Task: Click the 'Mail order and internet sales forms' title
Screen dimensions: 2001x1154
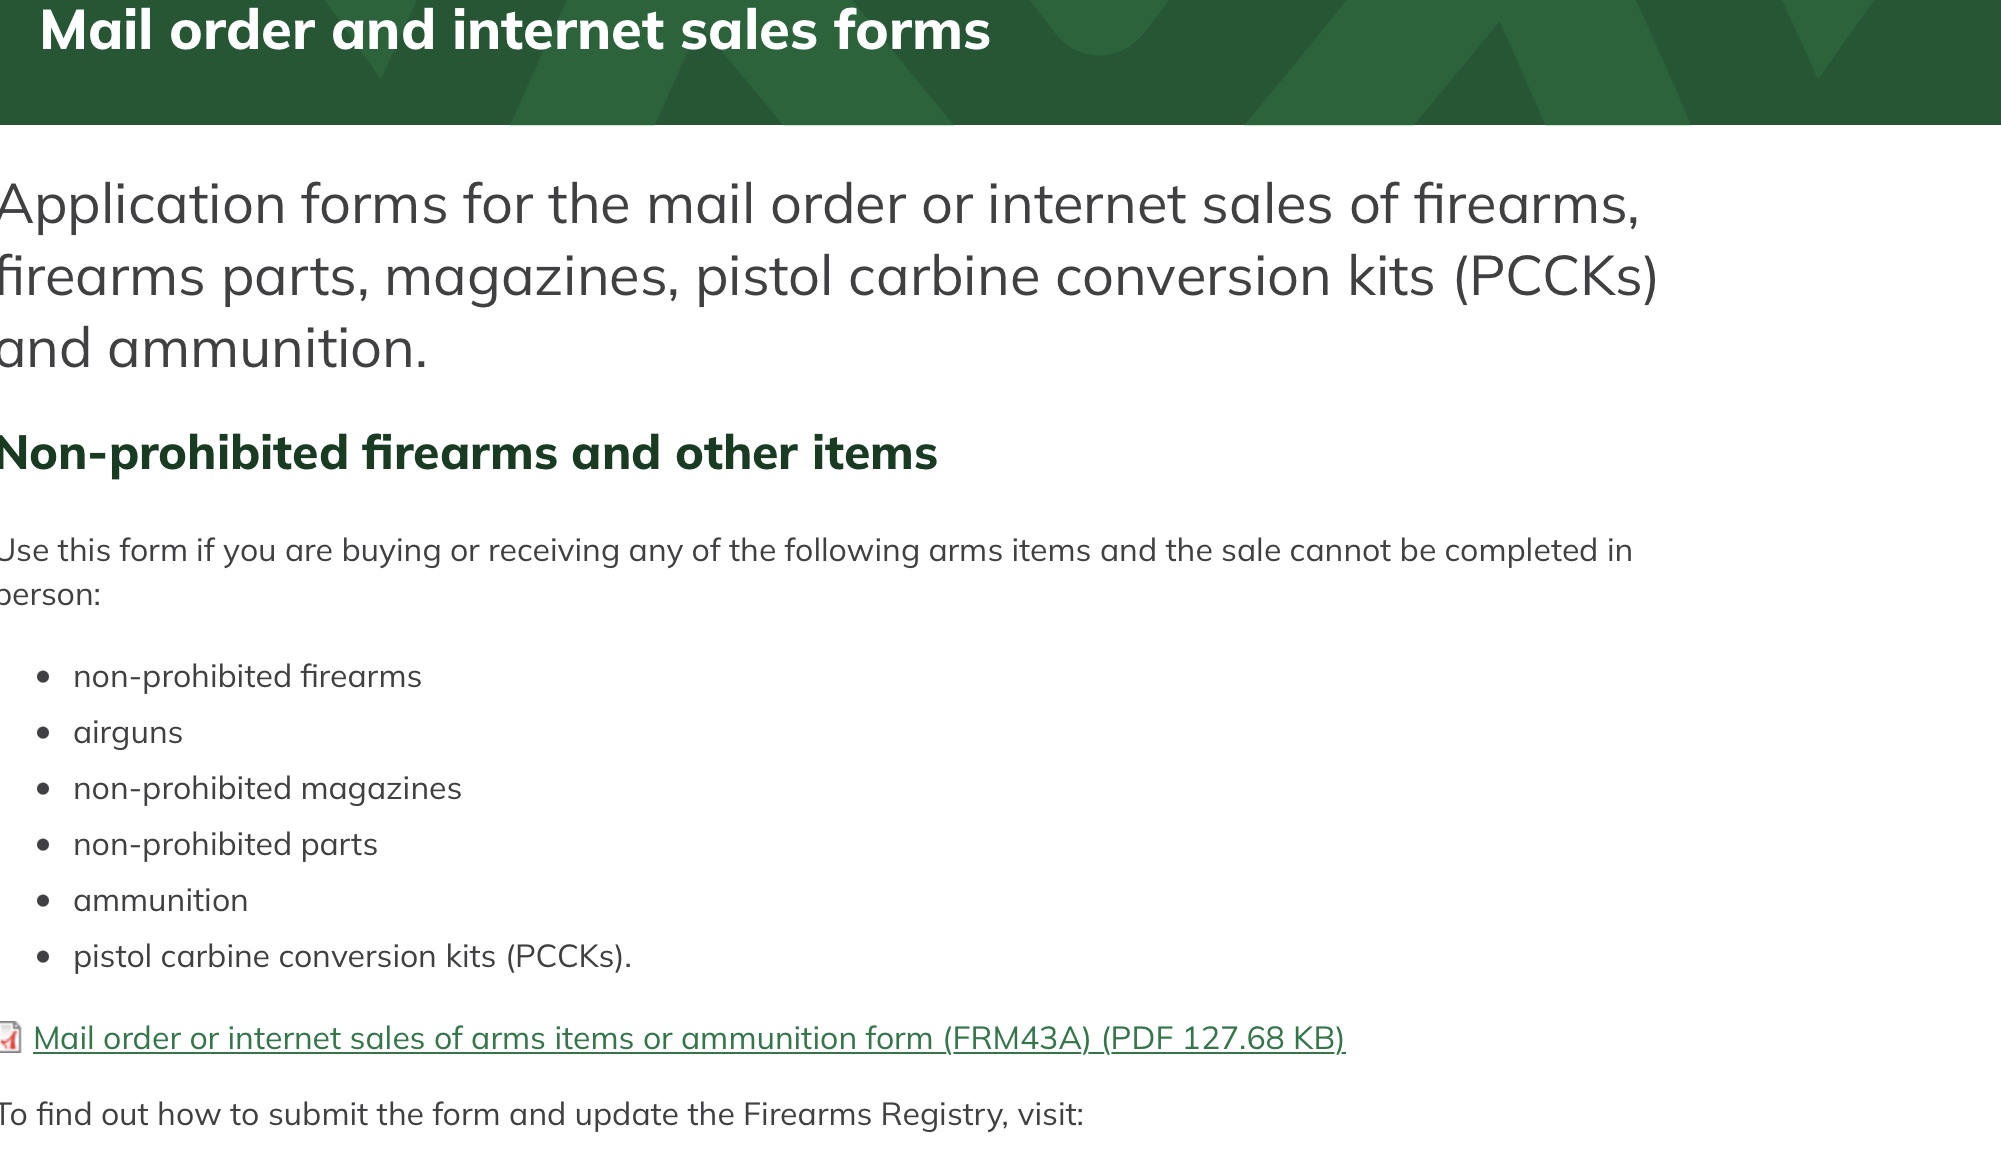Action: pyautogui.click(x=515, y=30)
